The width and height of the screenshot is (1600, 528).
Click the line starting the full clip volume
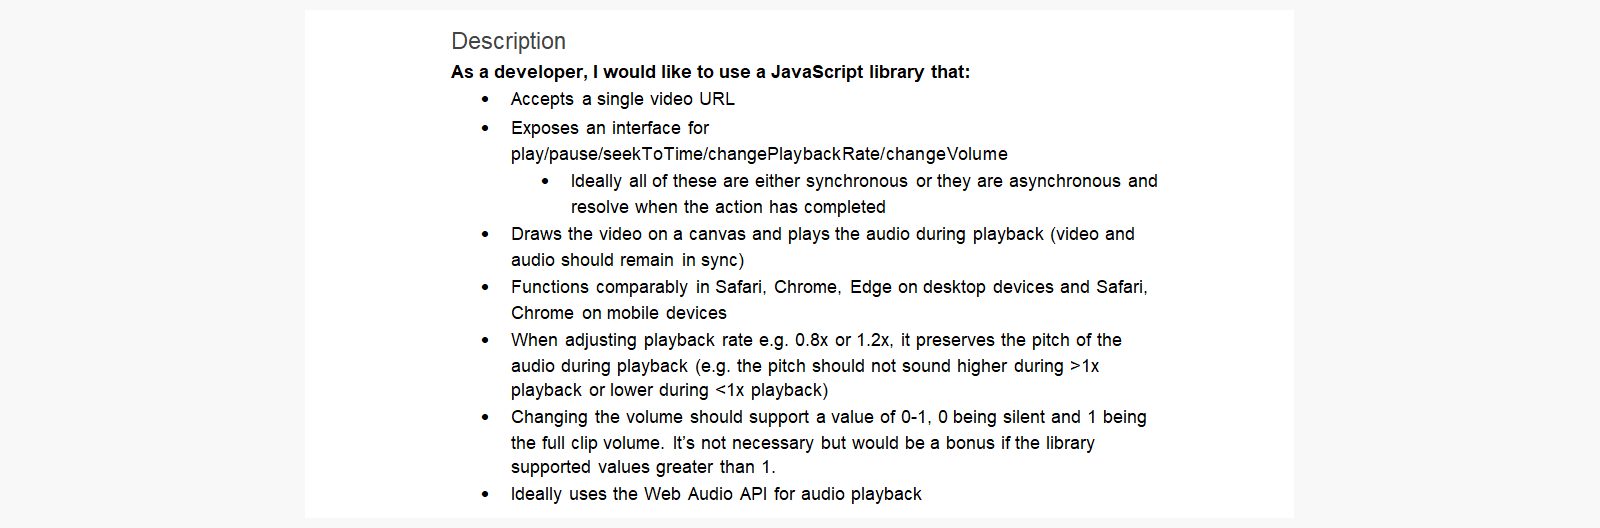coord(802,443)
